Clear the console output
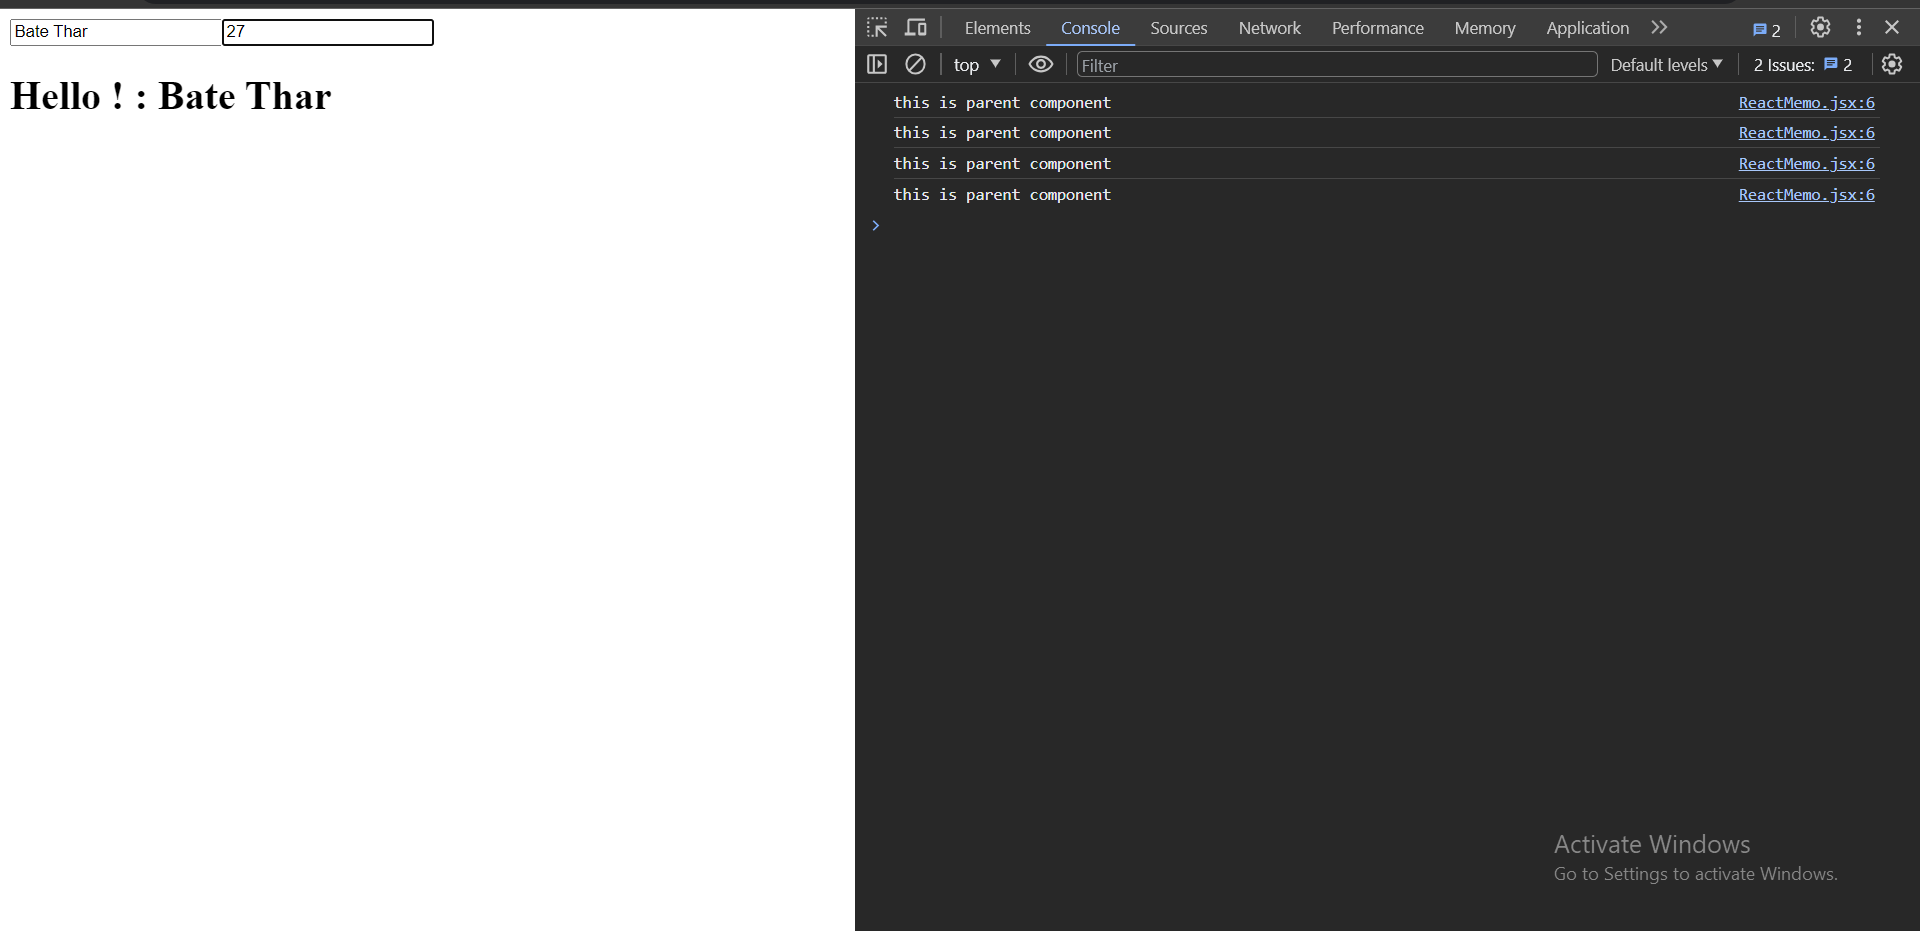Viewport: 1920px width, 931px height. click(x=915, y=65)
